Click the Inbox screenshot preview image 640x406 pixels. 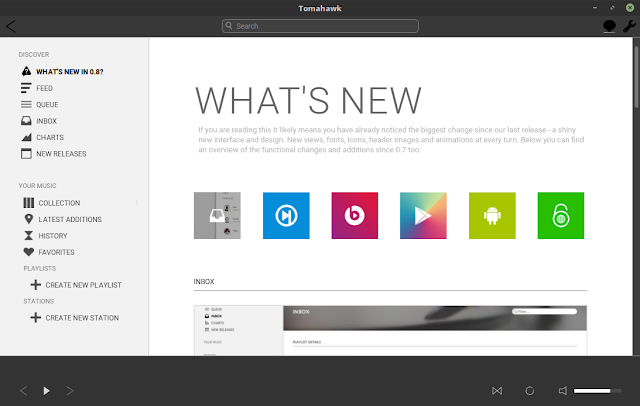[x=390, y=331]
